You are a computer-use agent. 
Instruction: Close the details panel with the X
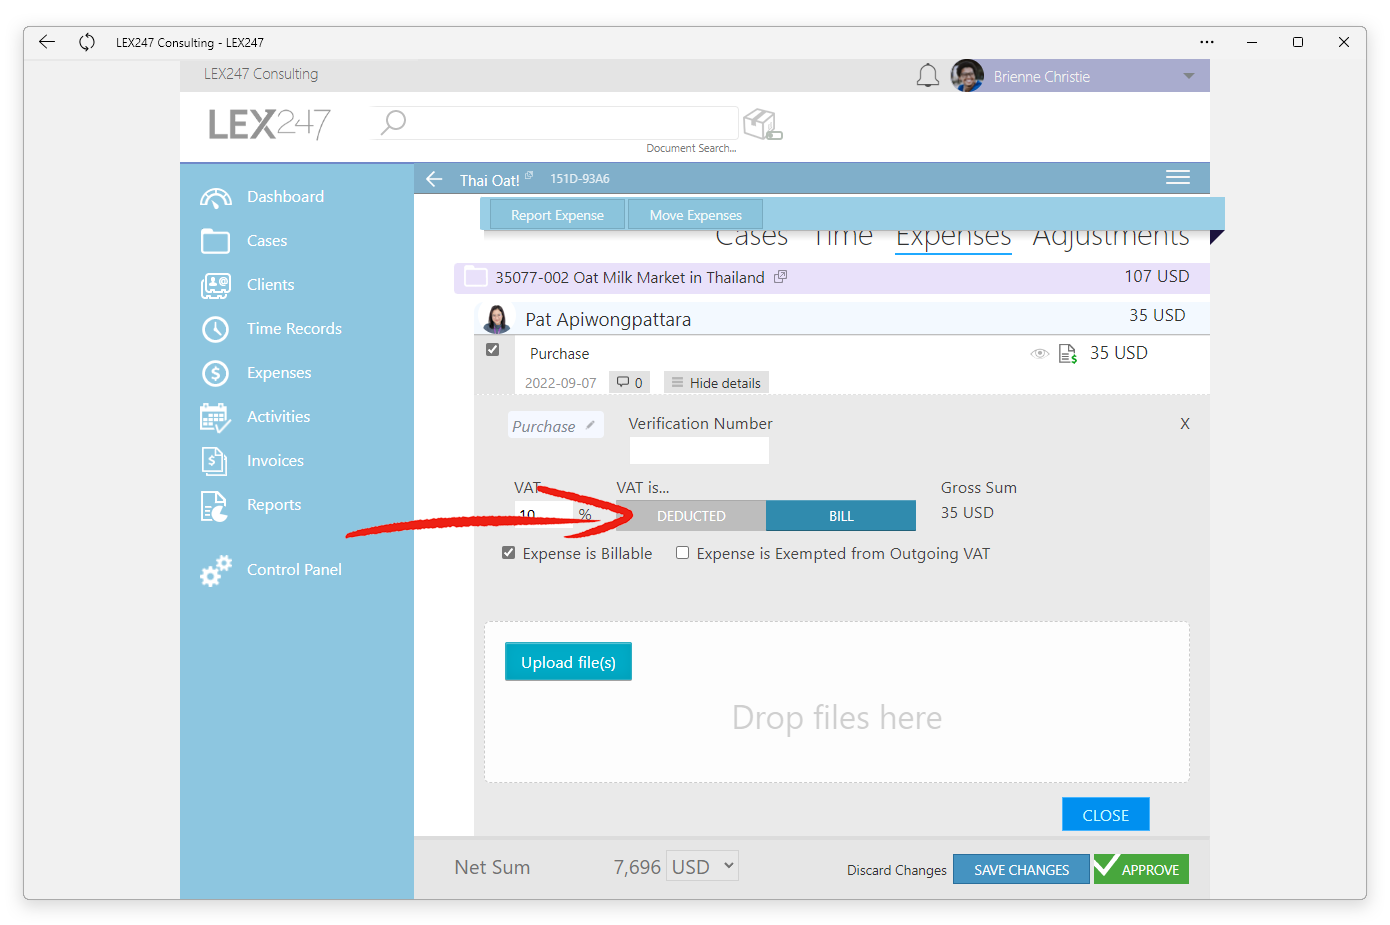pos(1185,424)
